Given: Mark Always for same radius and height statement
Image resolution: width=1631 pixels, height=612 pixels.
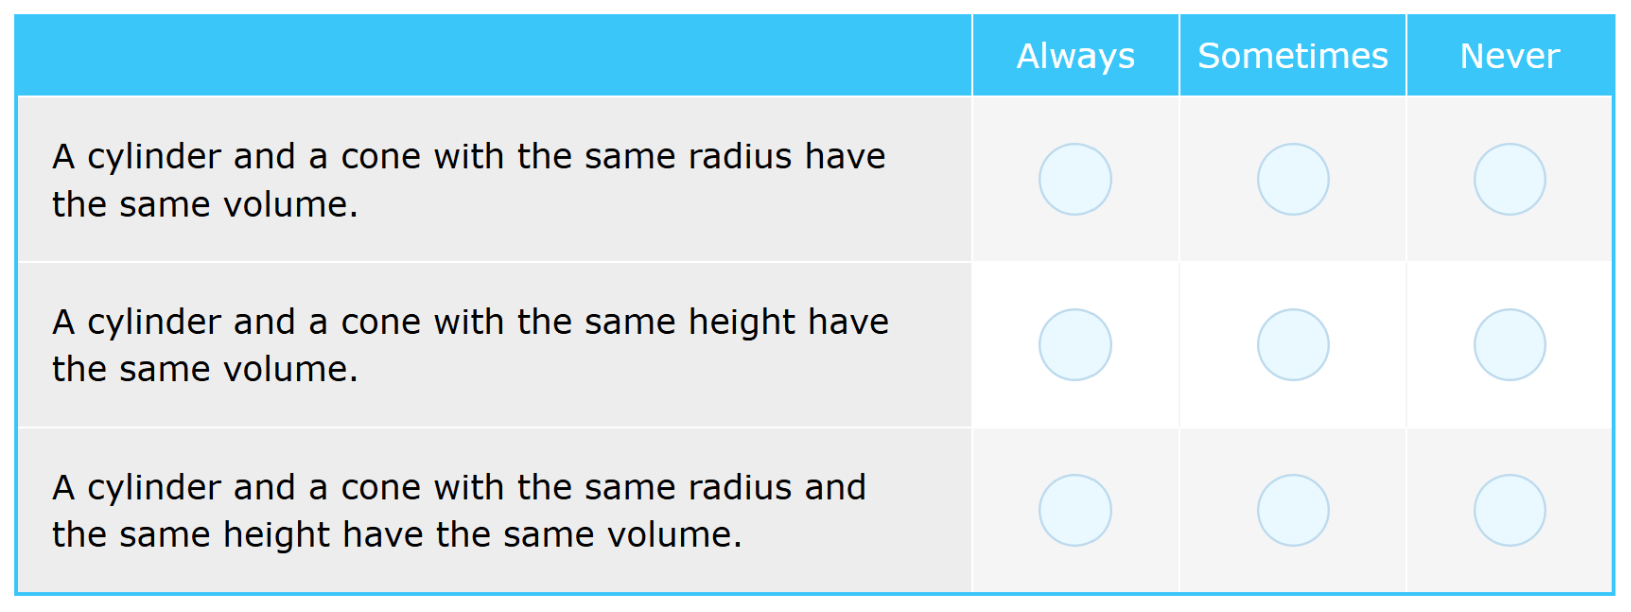Looking at the screenshot, I should coord(1075,510).
